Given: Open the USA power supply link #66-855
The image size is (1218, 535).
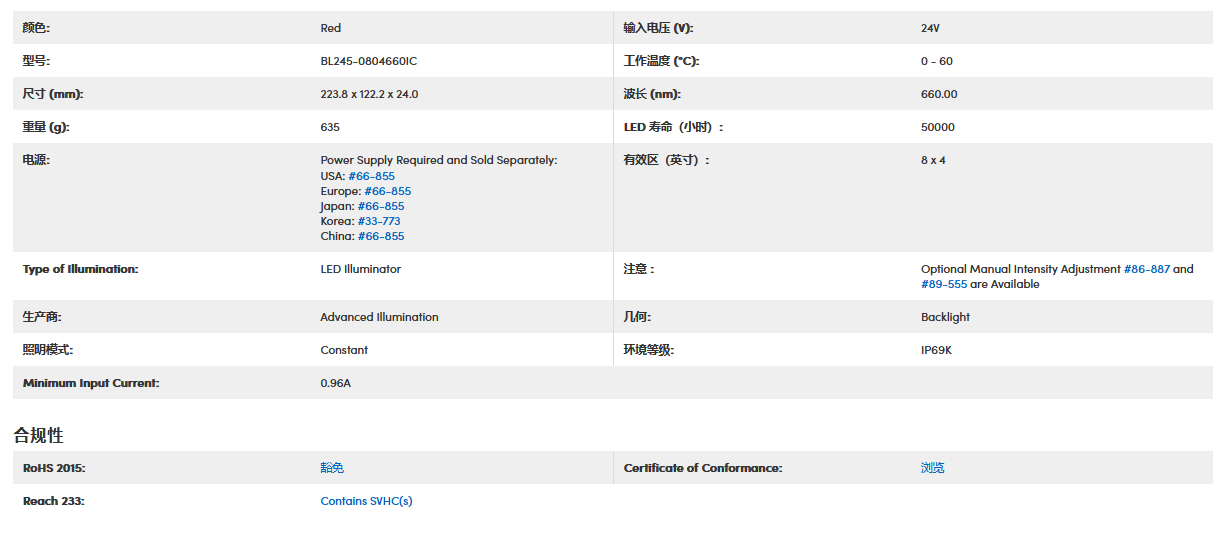Looking at the screenshot, I should tap(371, 176).
